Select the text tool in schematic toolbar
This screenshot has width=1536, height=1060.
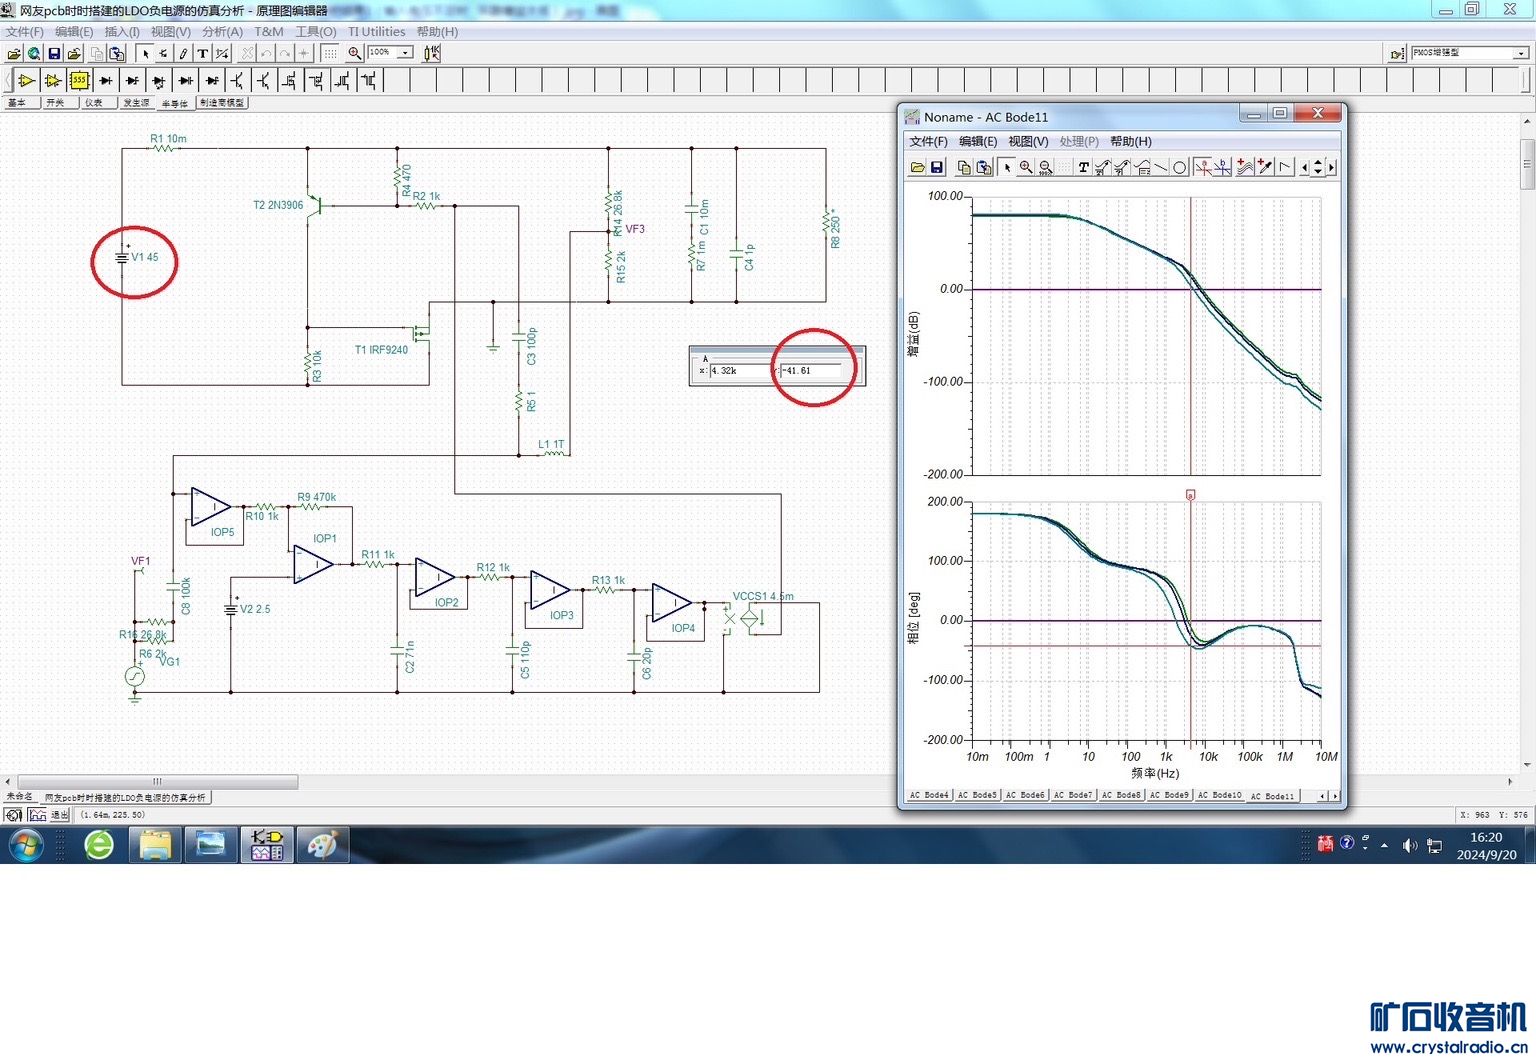pyautogui.click(x=203, y=54)
